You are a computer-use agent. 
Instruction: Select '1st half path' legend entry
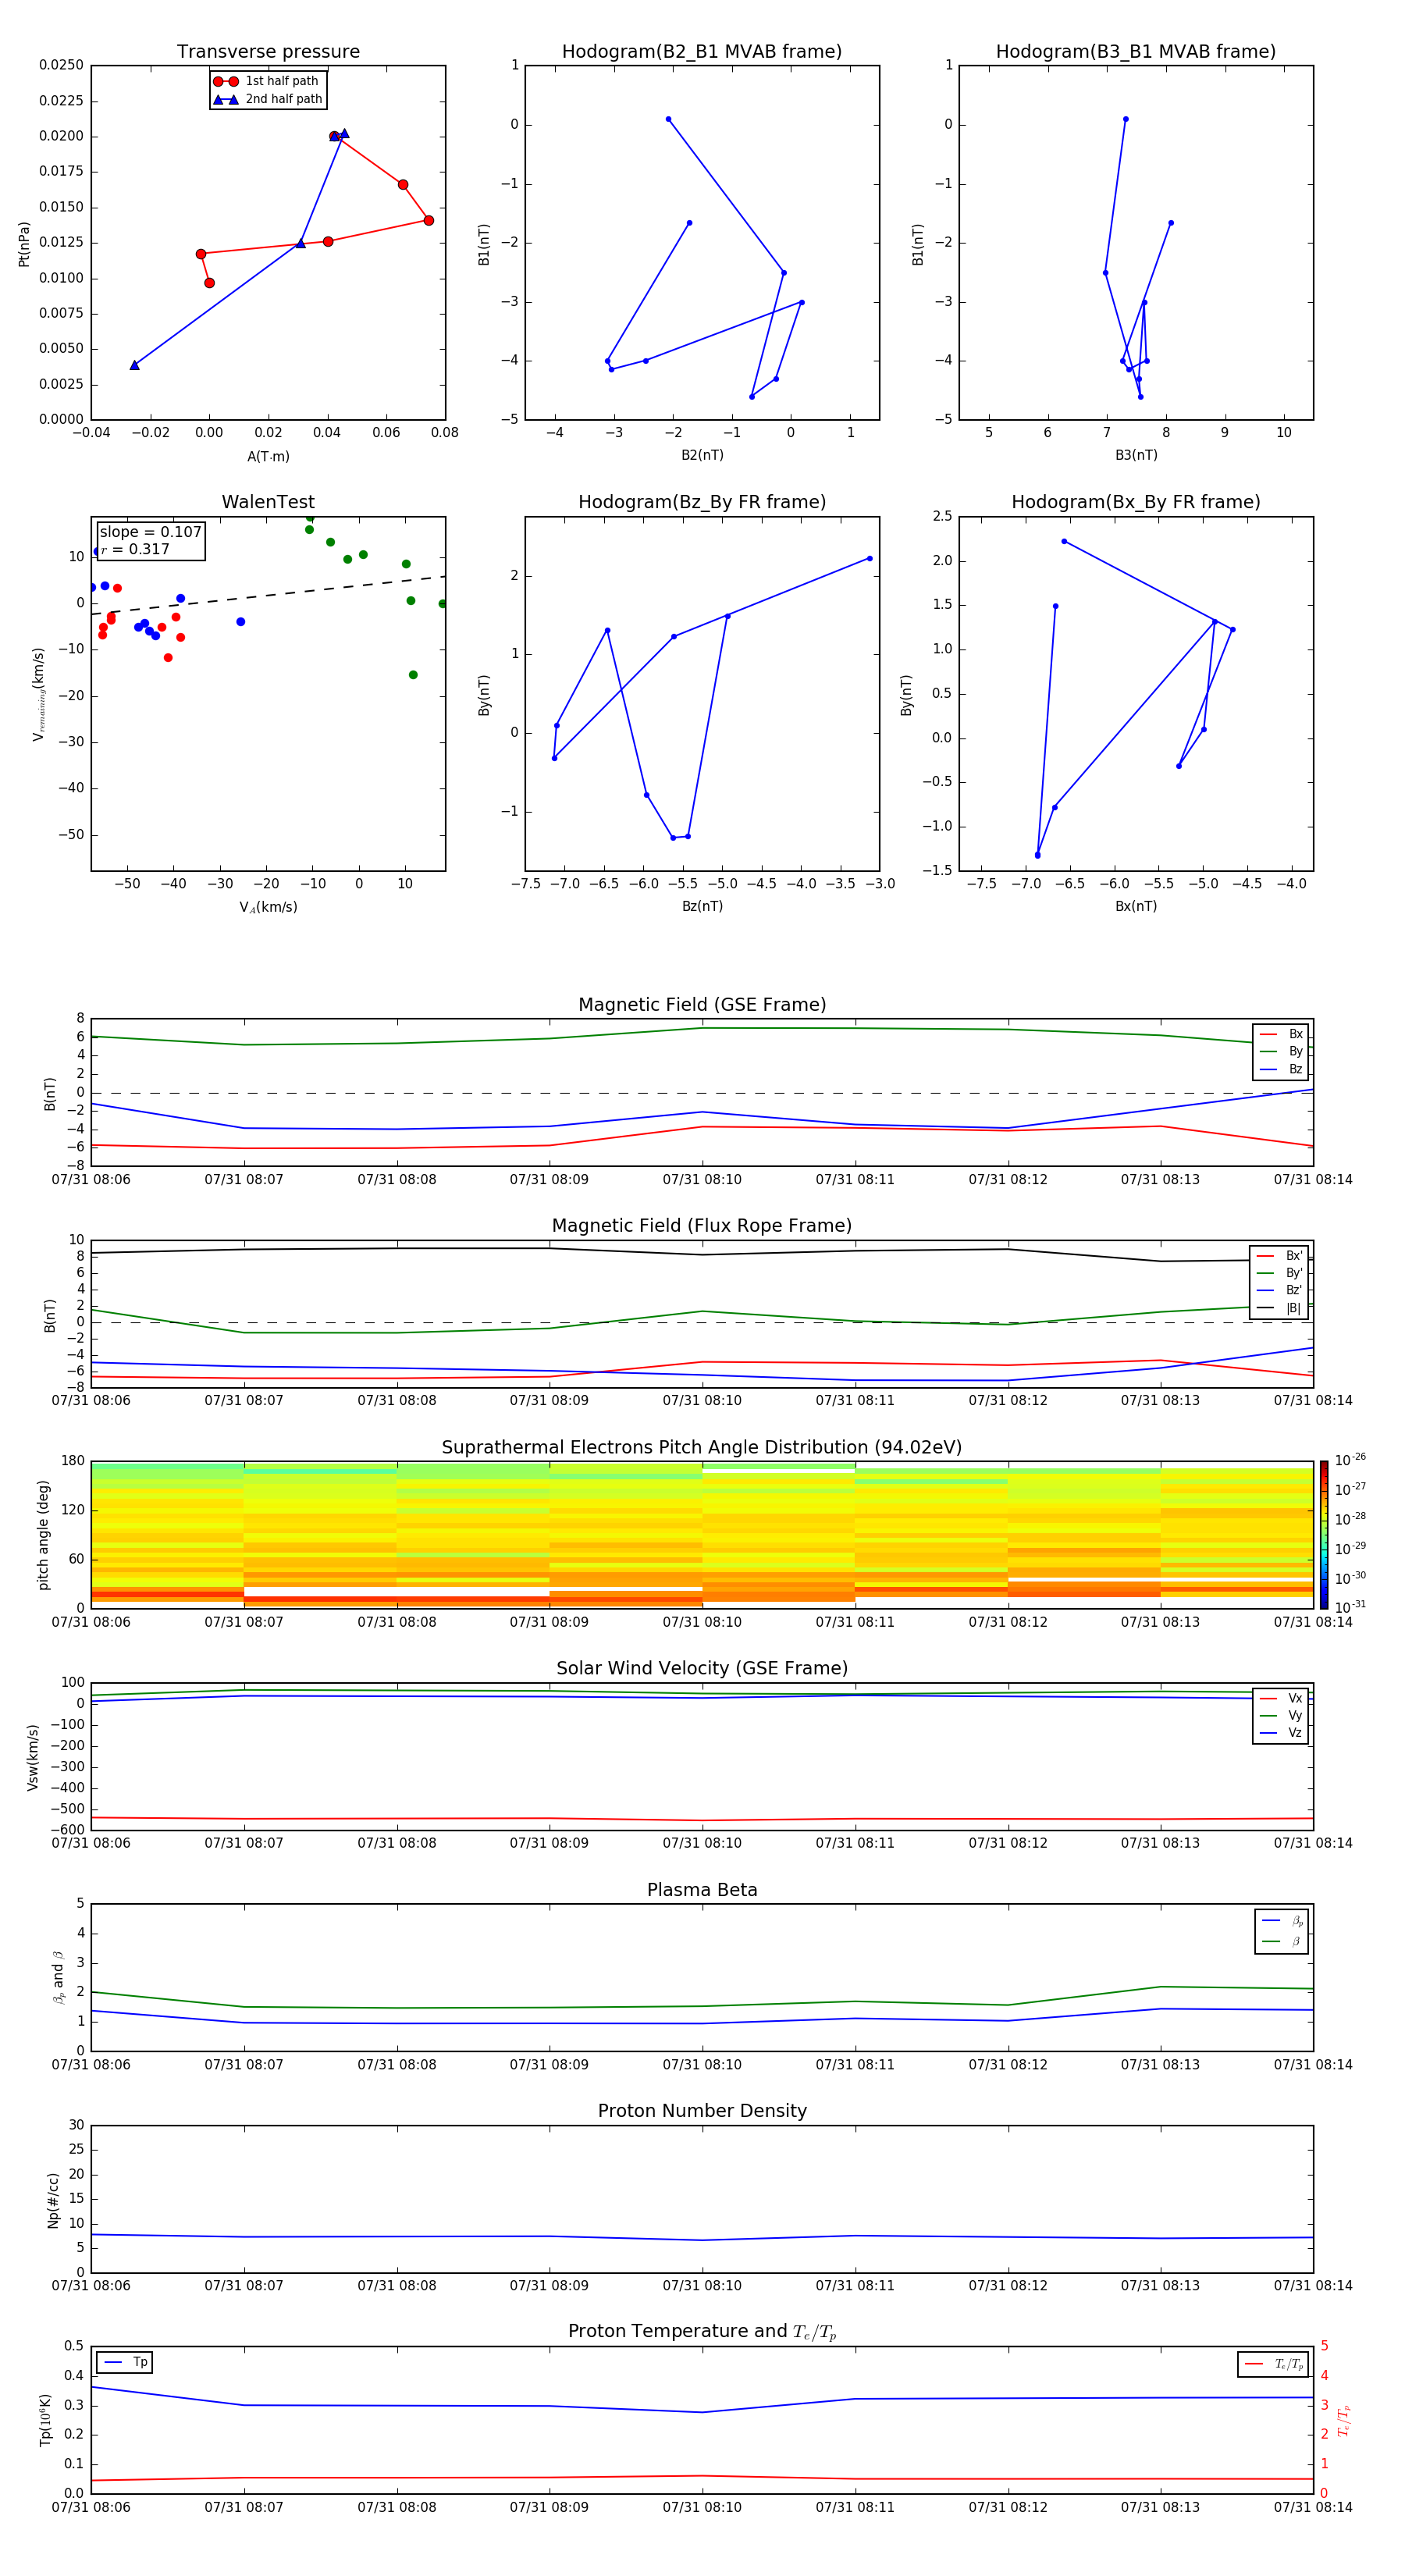click(x=267, y=81)
